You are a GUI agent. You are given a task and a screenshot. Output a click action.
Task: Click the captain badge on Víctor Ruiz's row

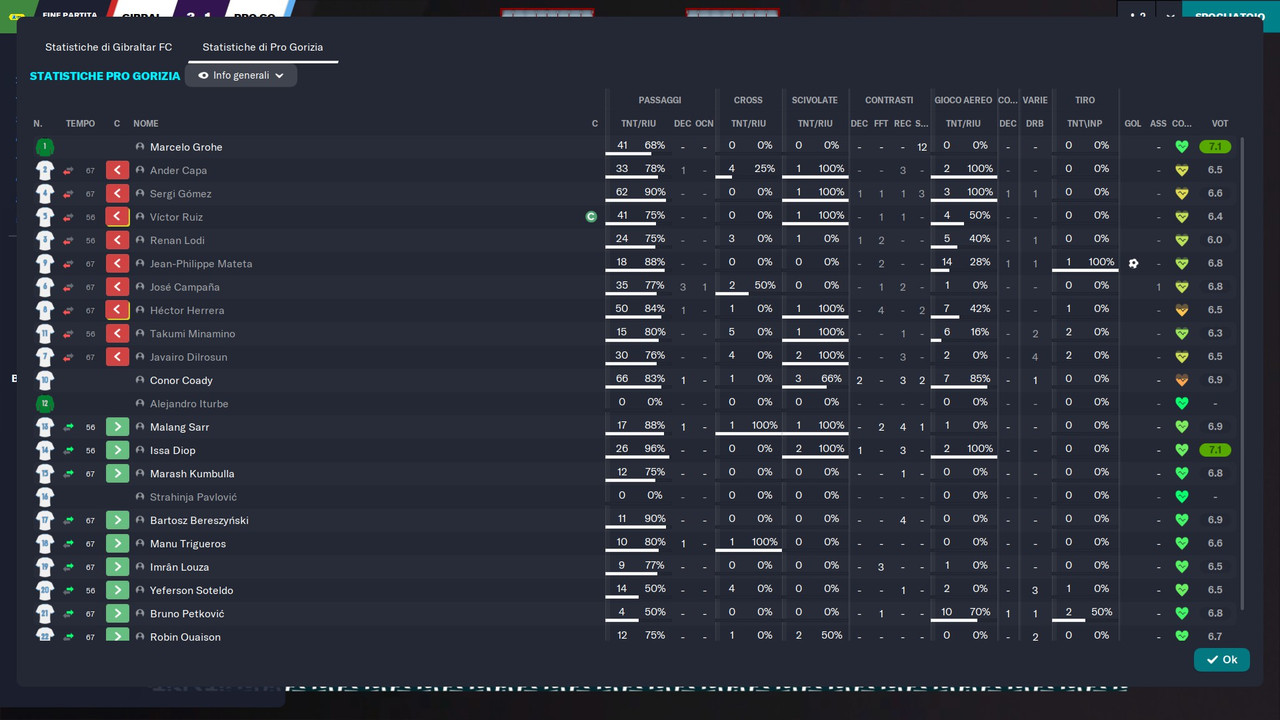coord(591,216)
